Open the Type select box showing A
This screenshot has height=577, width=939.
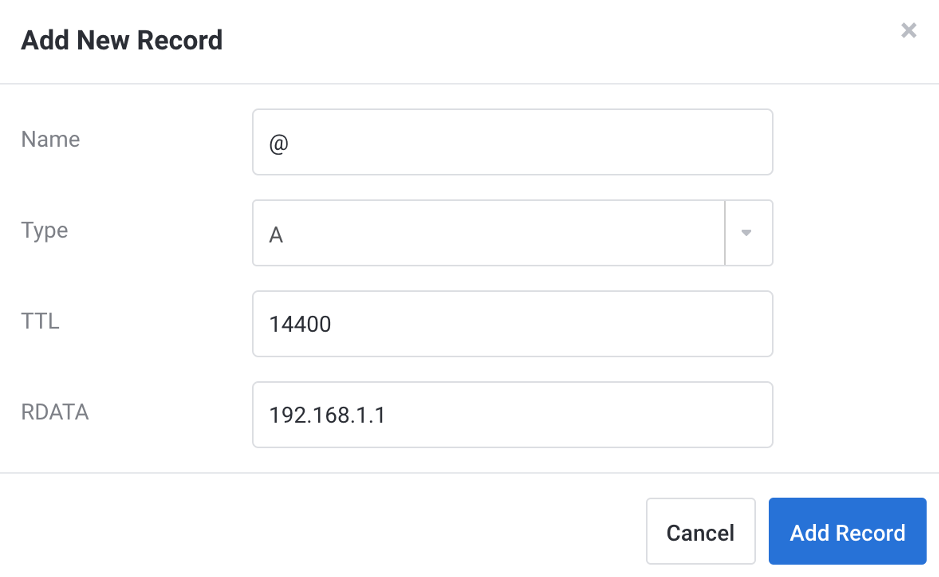pyautogui.click(x=488, y=233)
